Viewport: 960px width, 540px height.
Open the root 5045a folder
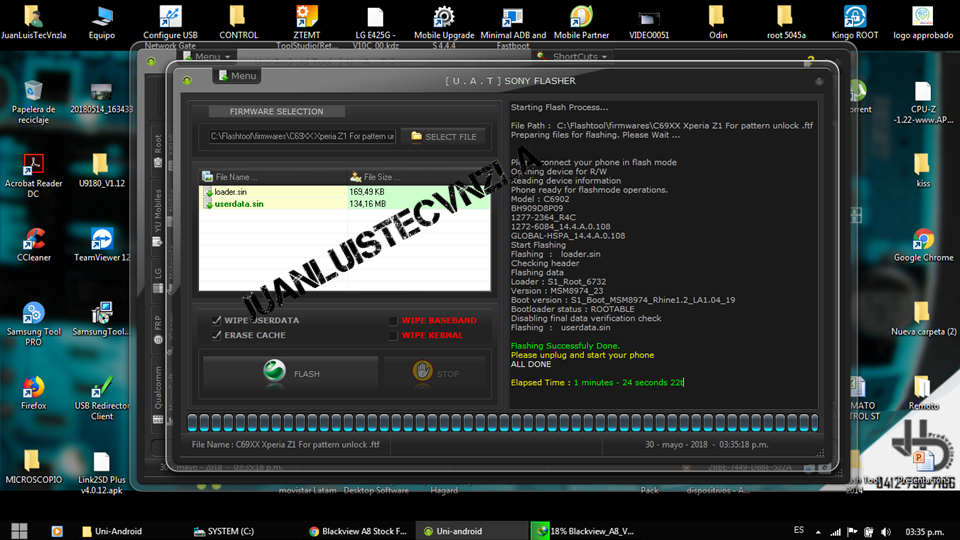[786, 22]
